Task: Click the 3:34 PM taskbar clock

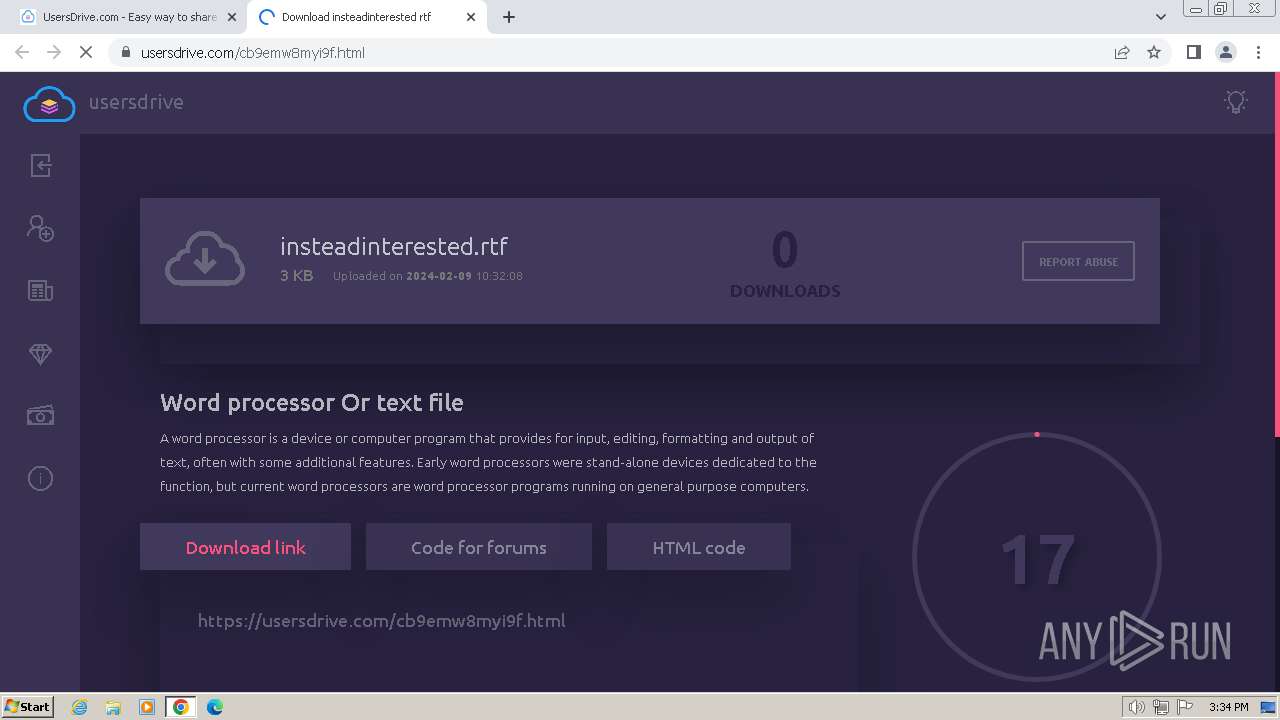Action: click(1229, 707)
